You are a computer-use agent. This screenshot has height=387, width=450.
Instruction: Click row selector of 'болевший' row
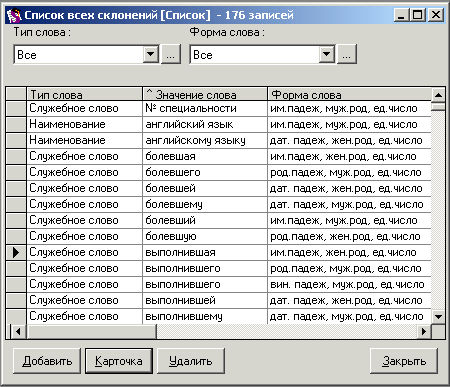(16, 220)
